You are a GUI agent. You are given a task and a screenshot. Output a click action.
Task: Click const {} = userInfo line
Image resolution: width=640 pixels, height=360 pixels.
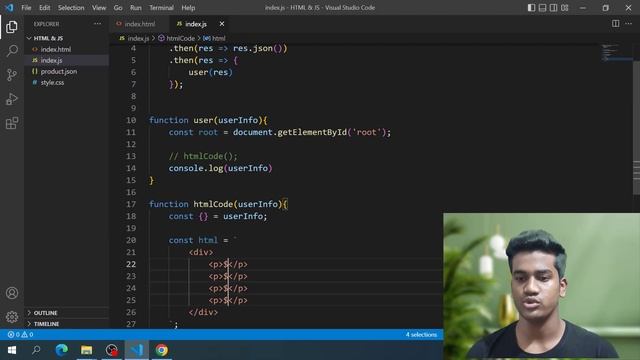pyautogui.click(x=218, y=216)
